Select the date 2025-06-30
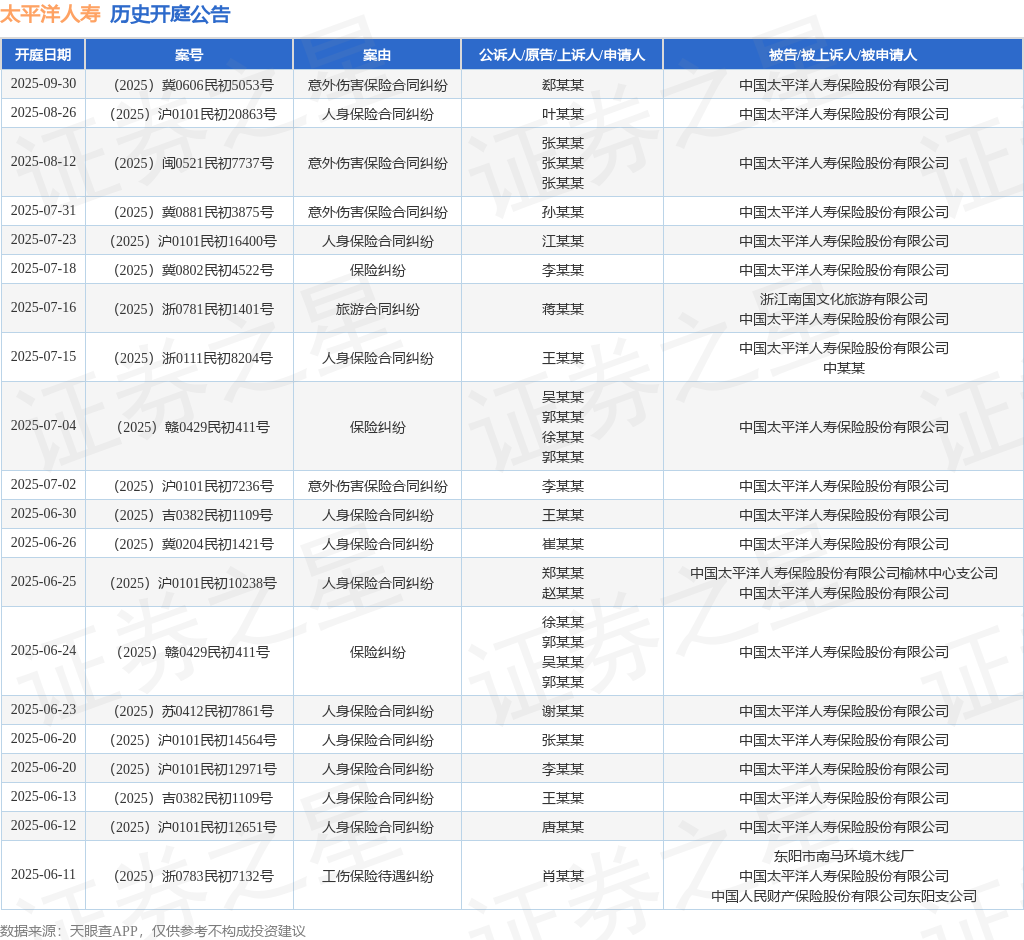The width and height of the screenshot is (1024, 940). [43, 514]
